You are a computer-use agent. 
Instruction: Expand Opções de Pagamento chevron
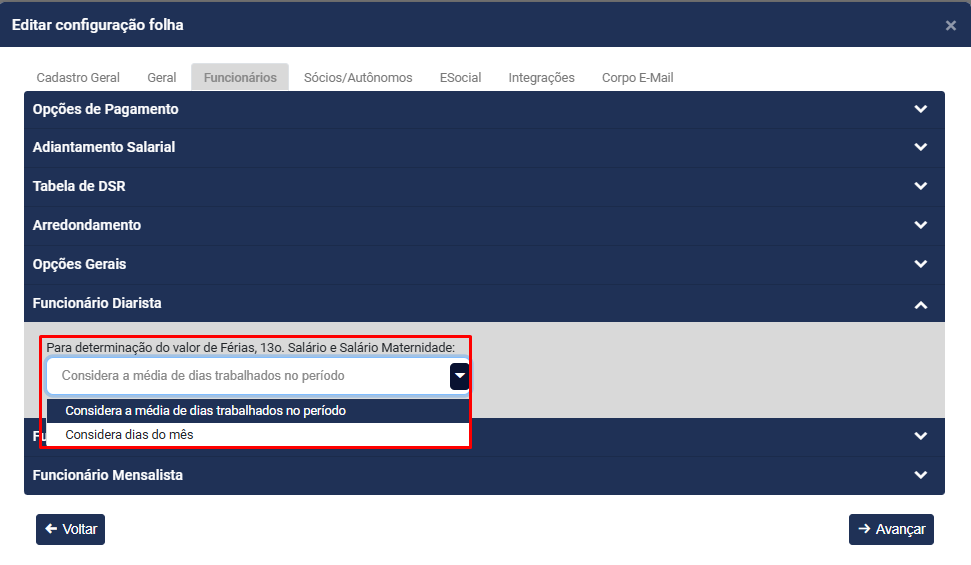921,109
